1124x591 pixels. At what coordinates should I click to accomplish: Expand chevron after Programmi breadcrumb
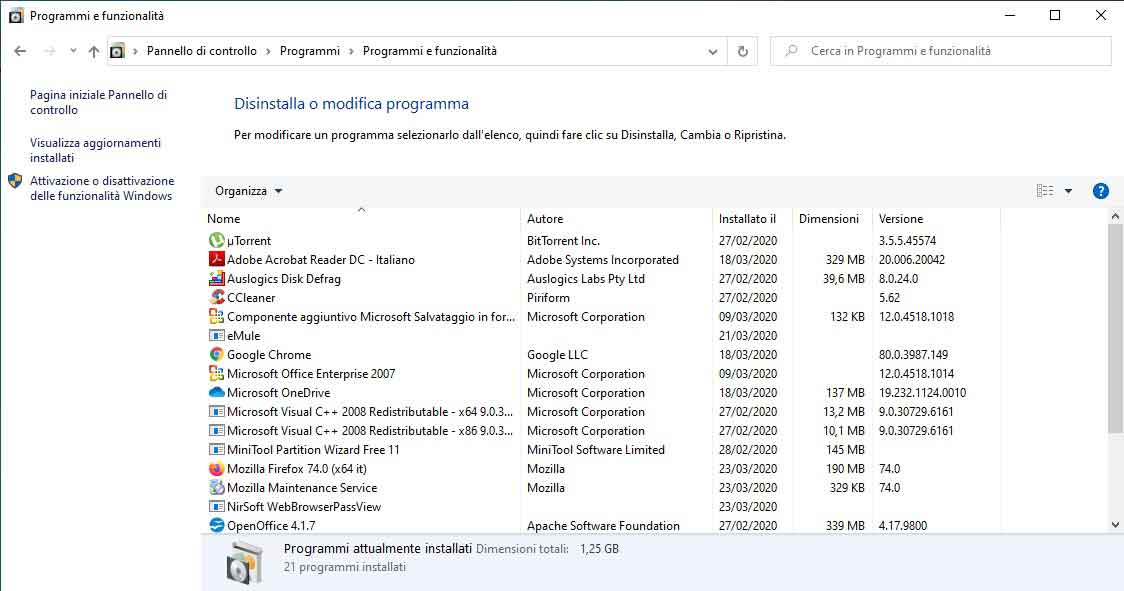351,51
